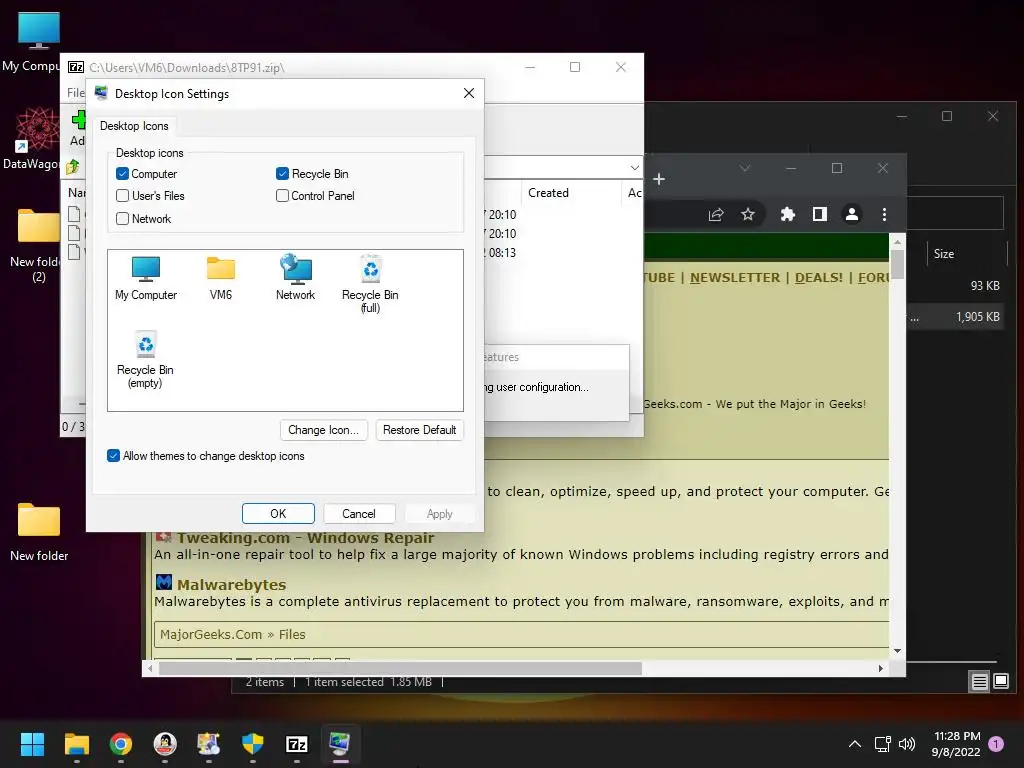Image resolution: width=1024 pixels, height=768 pixels.
Task: Switch Explorer to large icons view
Action: coord(1000,682)
